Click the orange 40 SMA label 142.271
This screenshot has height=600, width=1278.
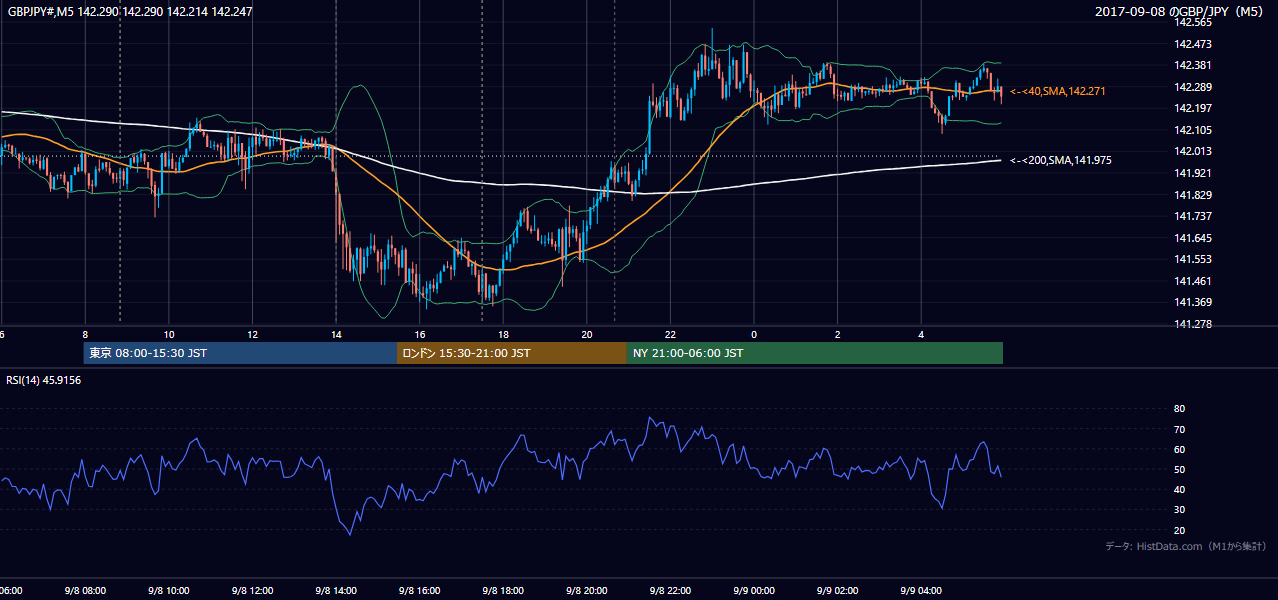1059,91
